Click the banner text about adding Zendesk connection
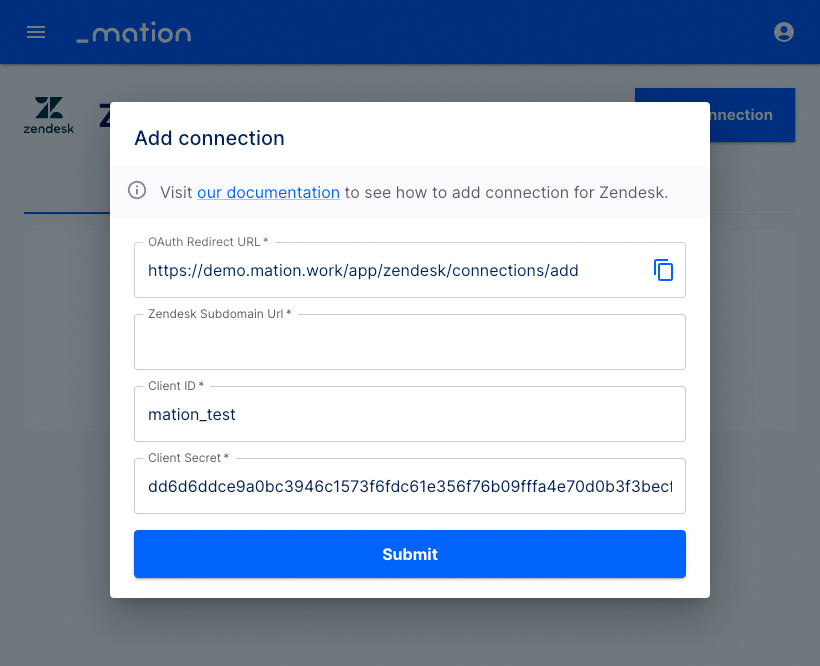The image size is (820, 666). click(x=506, y=192)
